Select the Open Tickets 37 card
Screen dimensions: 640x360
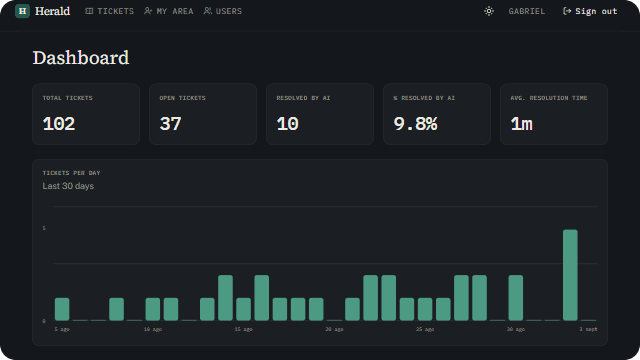(203, 114)
